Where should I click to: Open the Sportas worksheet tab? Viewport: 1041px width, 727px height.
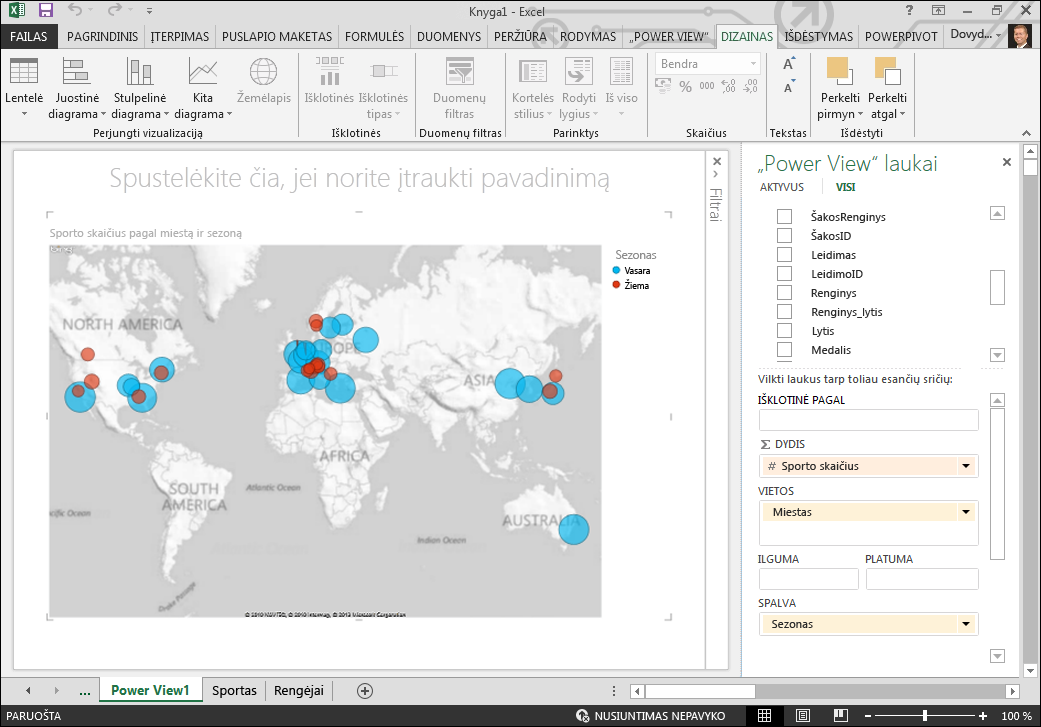[x=234, y=690]
